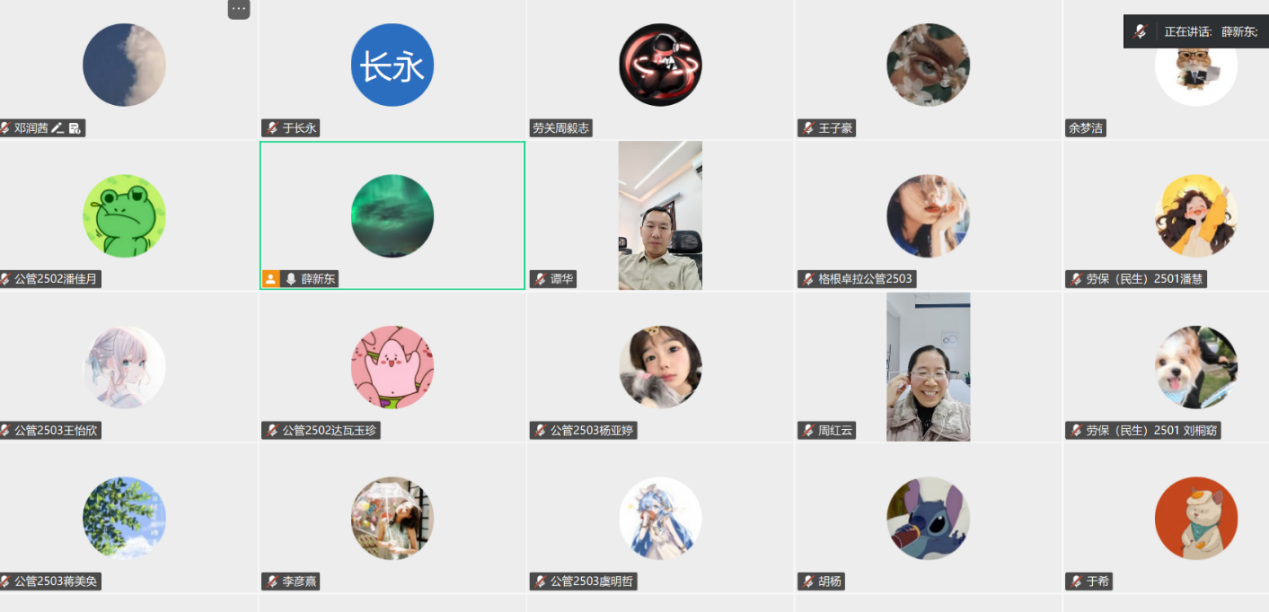Click the 劳关周毅志 name label
The width and height of the screenshot is (1269, 612).
click(561, 128)
